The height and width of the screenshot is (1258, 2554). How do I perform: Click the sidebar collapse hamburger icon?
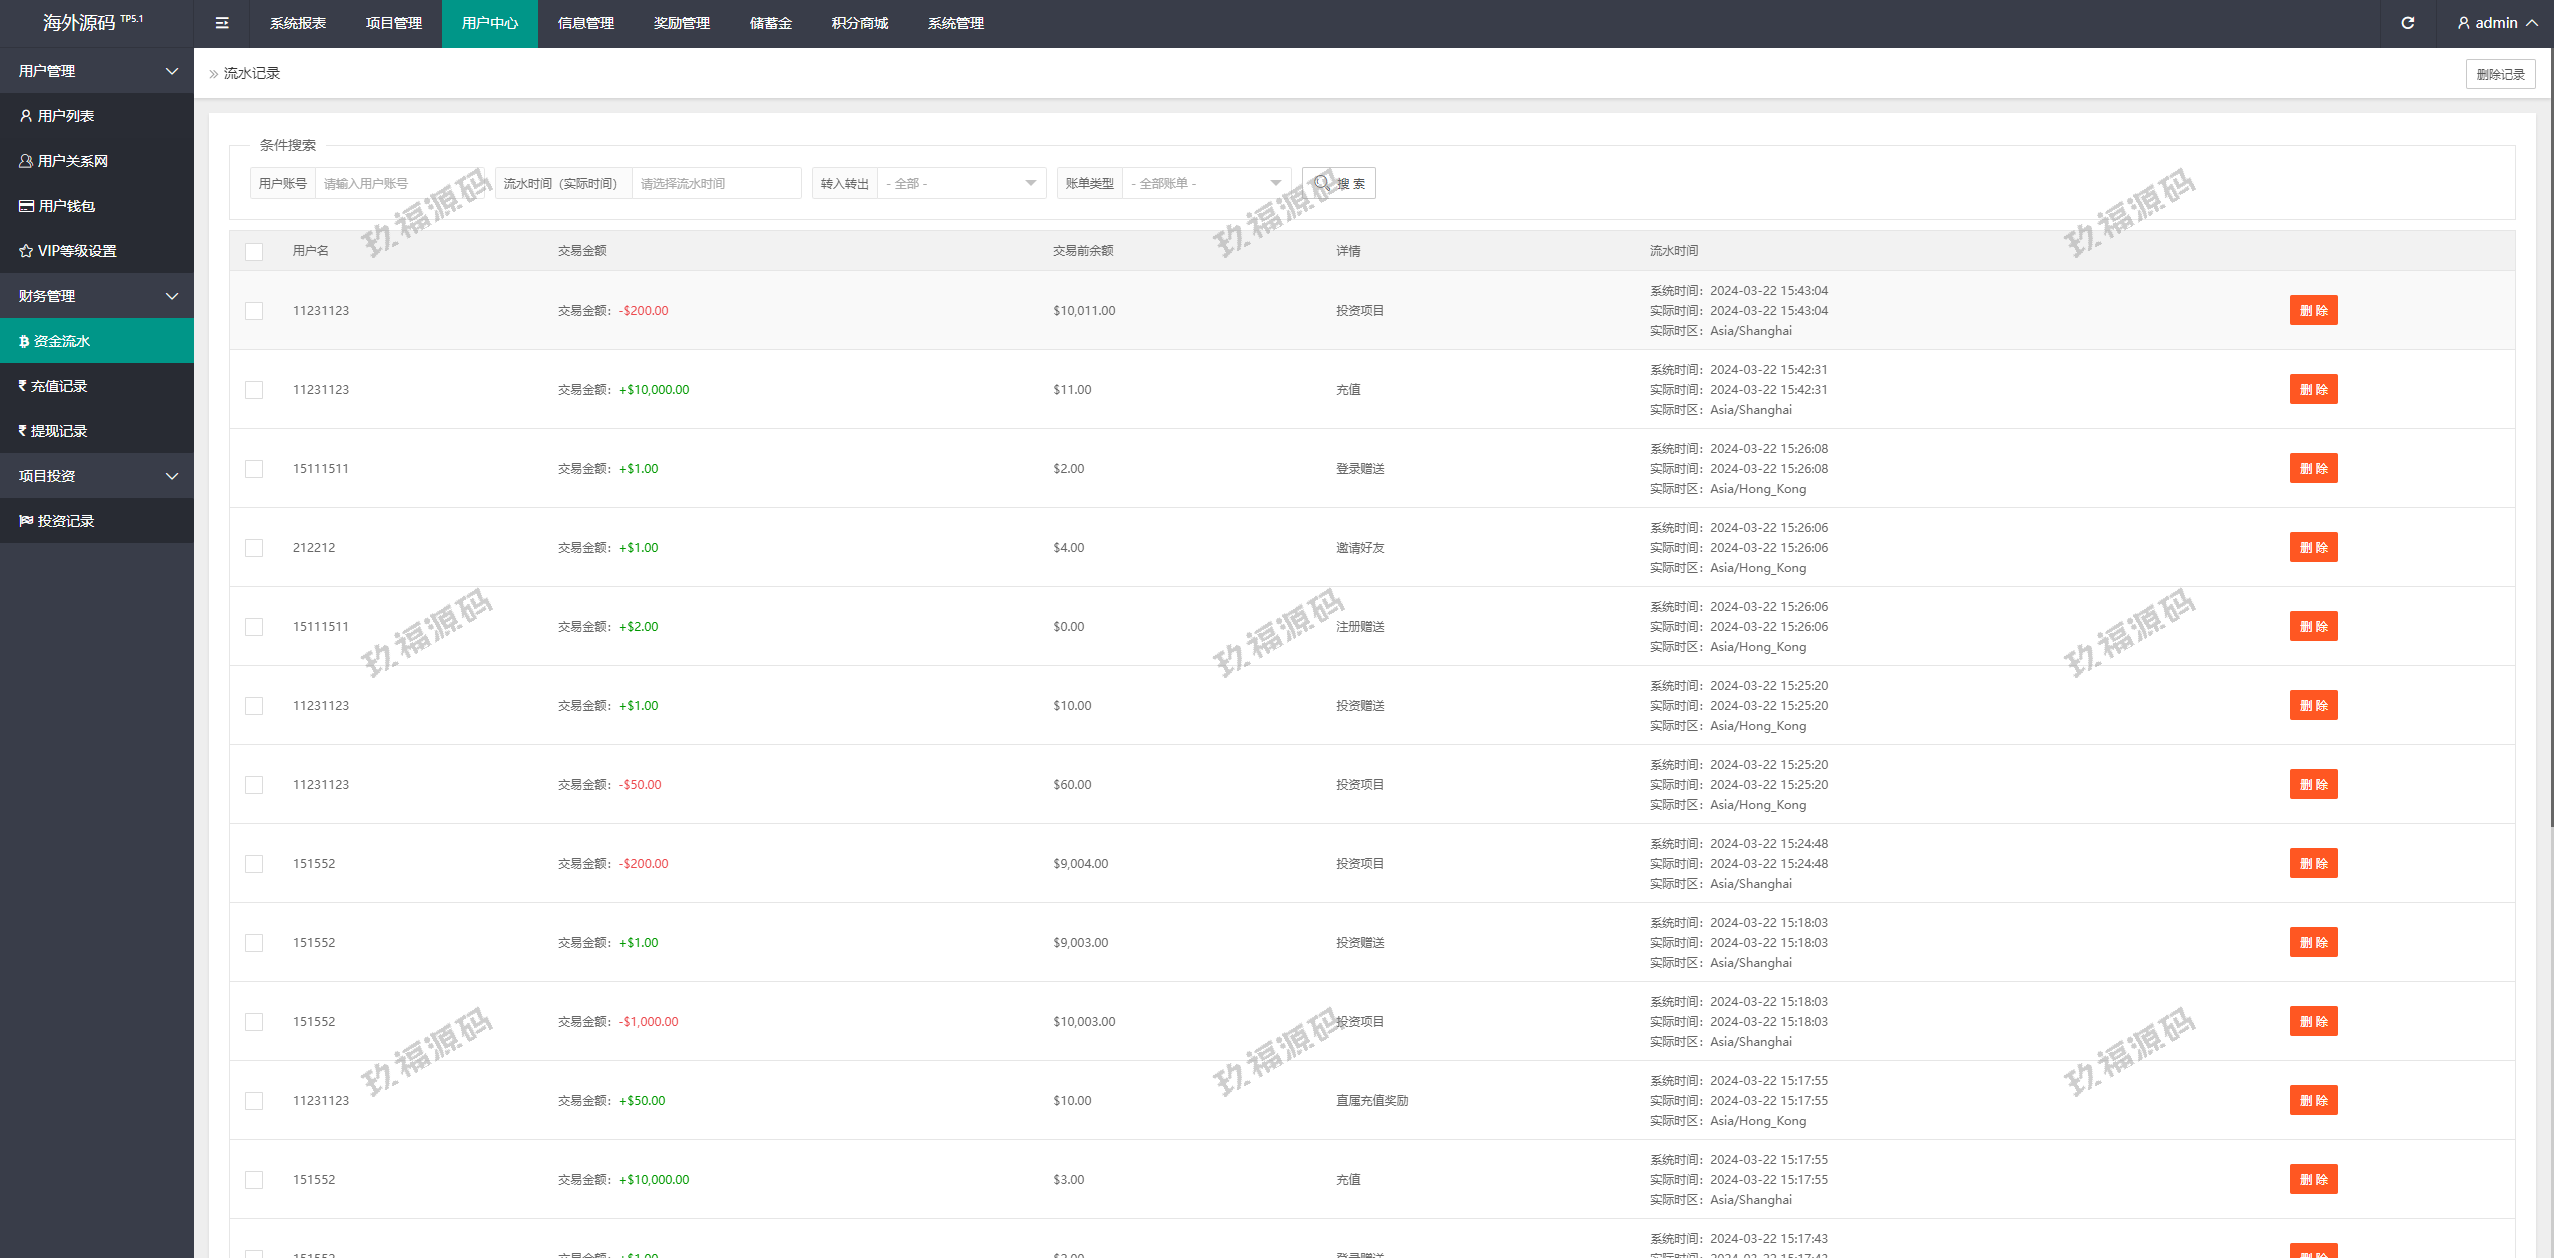[x=222, y=23]
